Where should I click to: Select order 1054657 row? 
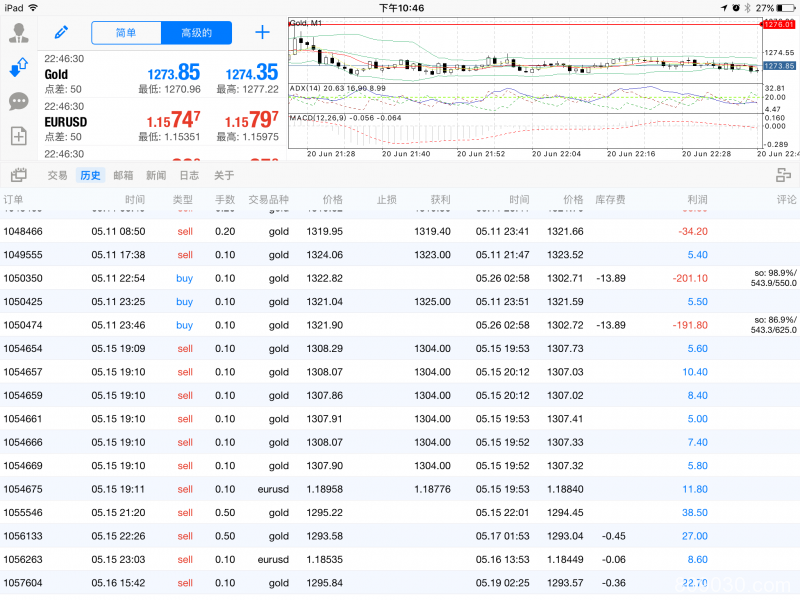400,372
